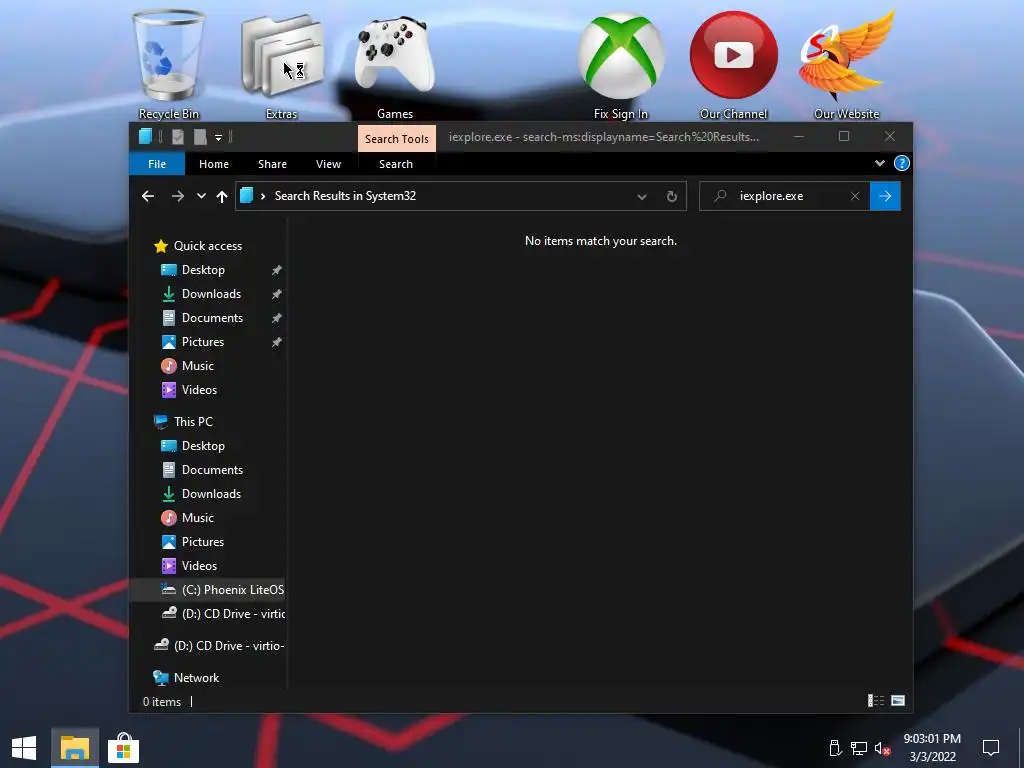Switch to the Share ribbon tab
This screenshot has height=768, width=1024.
pyautogui.click(x=272, y=164)
